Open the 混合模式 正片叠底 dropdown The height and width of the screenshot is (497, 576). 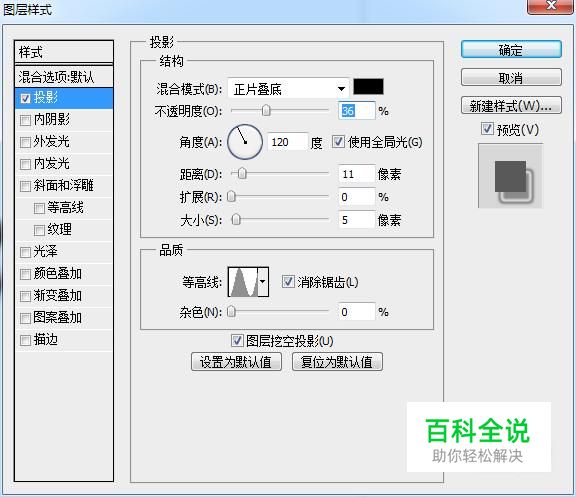coord(288,89)
